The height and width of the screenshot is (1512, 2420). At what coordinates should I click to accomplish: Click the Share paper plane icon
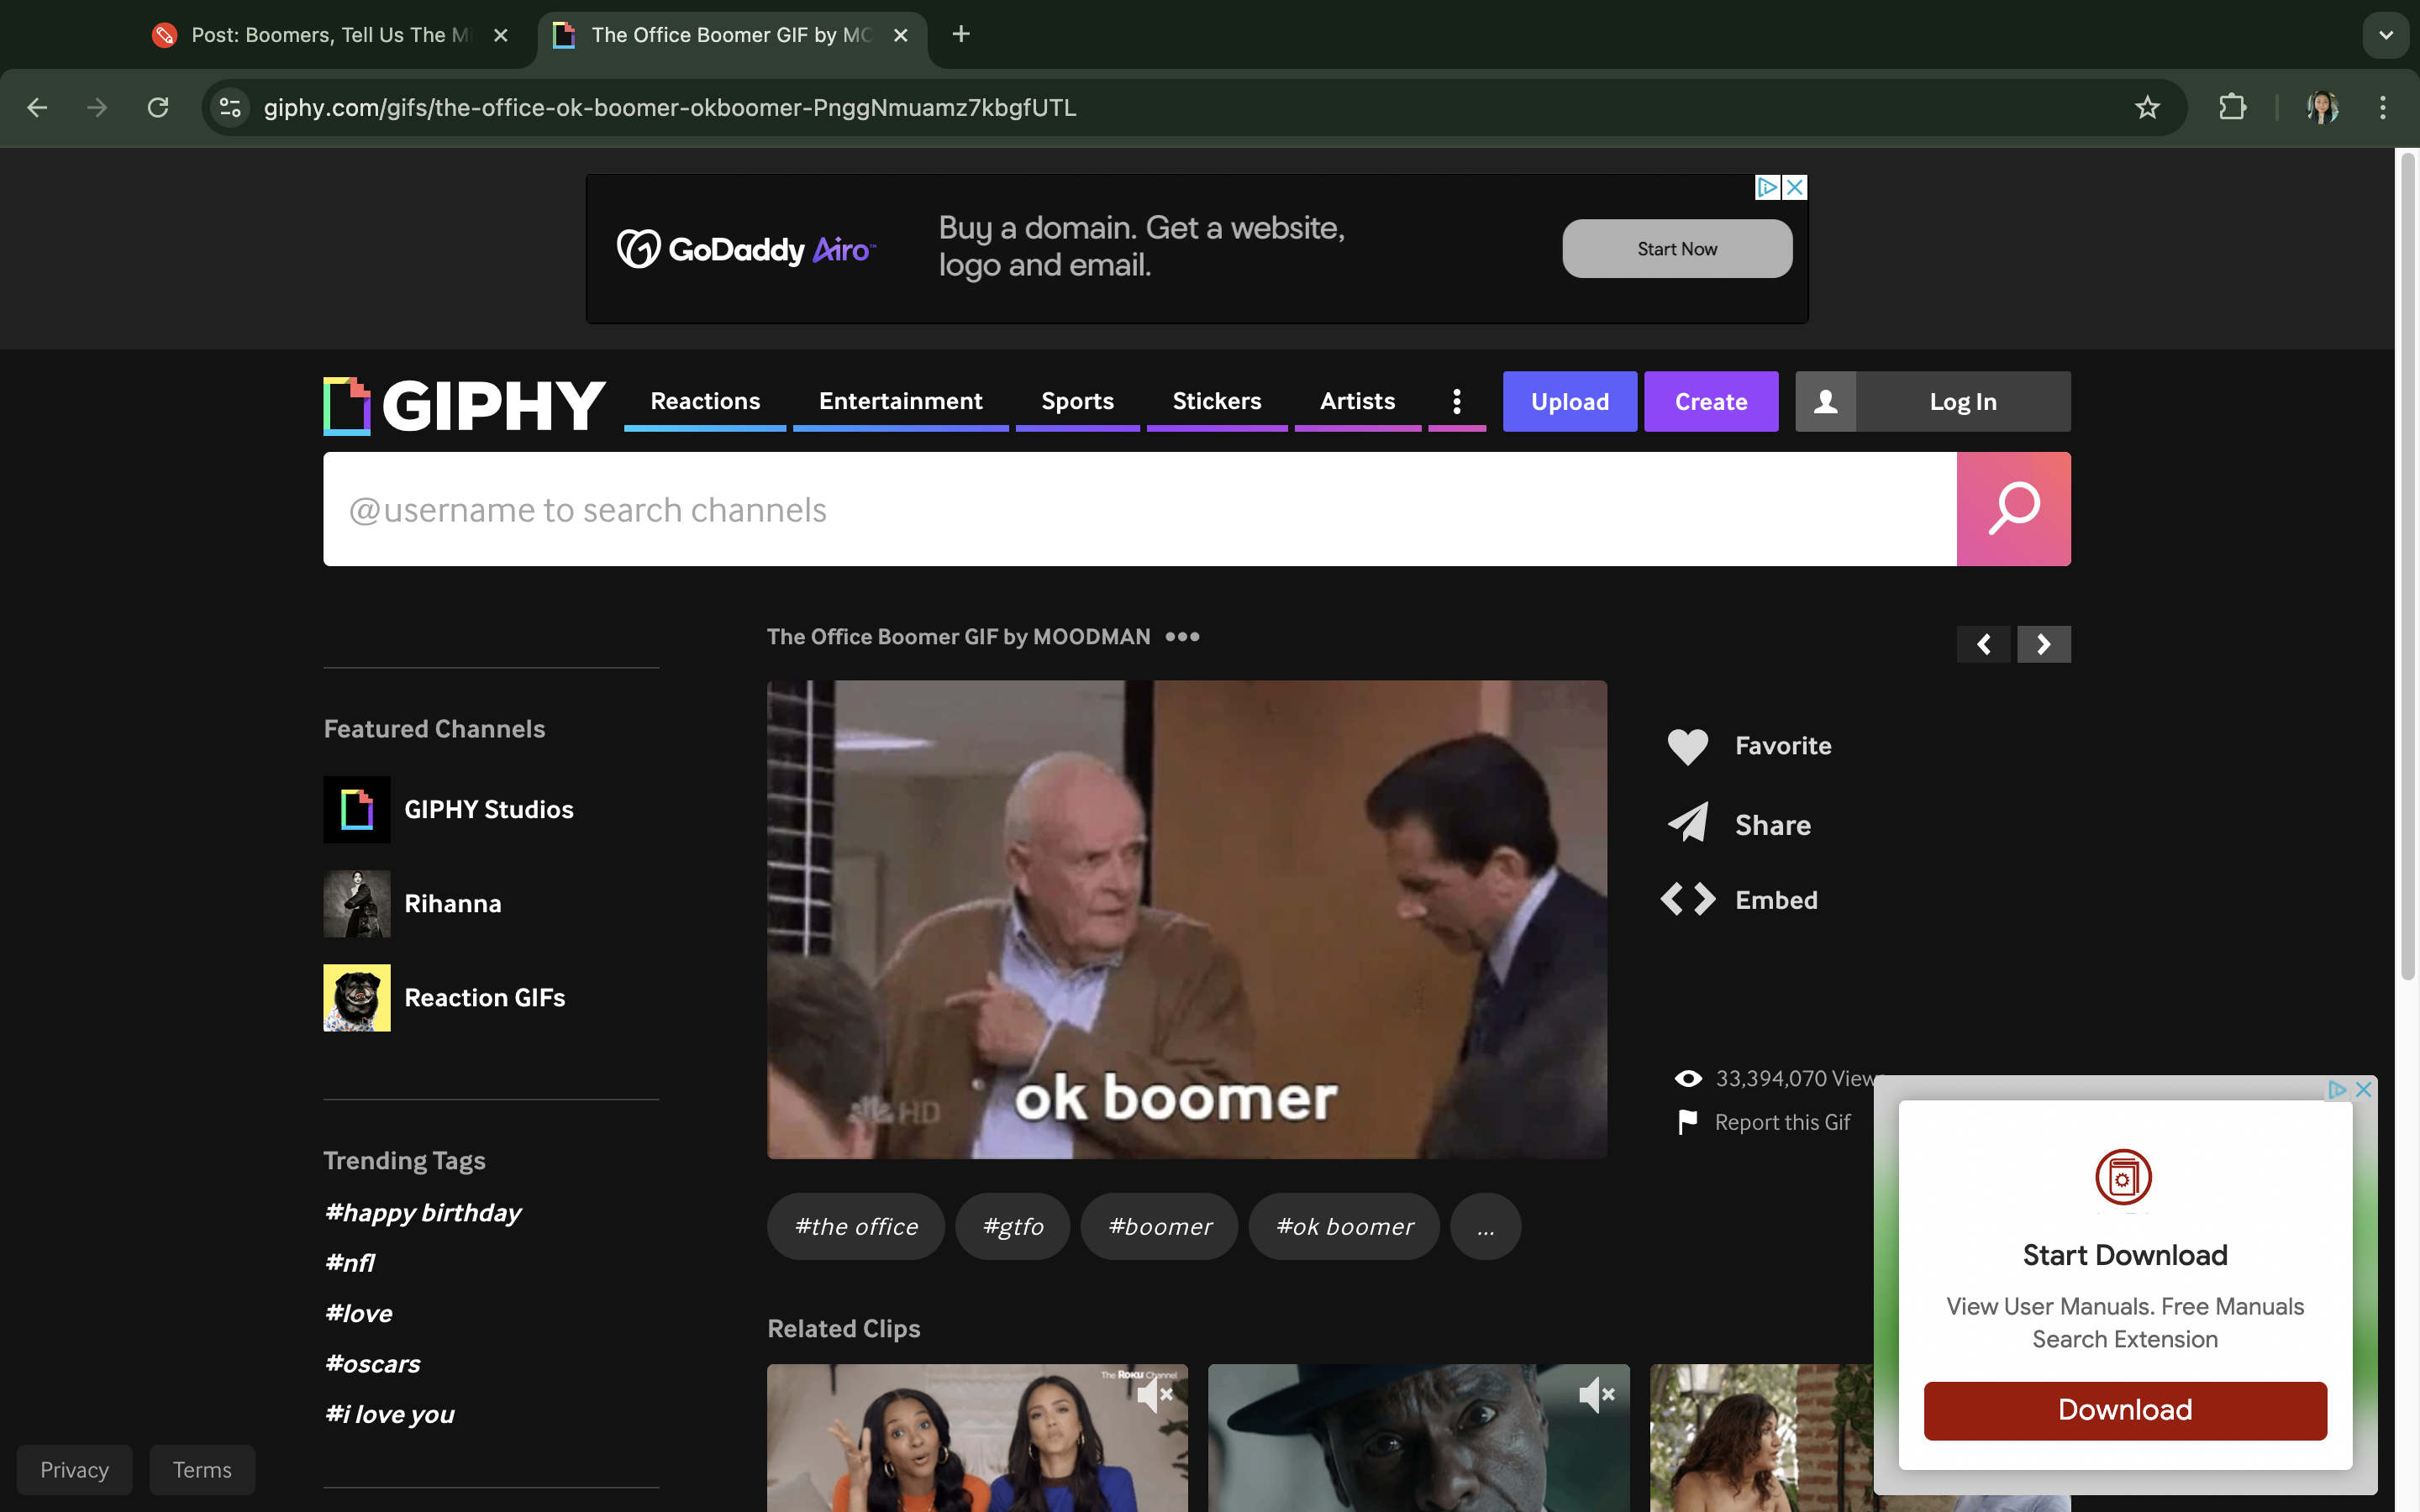1687,824
